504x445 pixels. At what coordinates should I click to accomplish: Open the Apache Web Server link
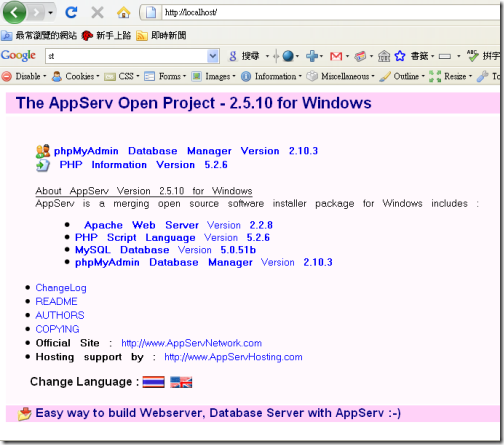[178, 225]
